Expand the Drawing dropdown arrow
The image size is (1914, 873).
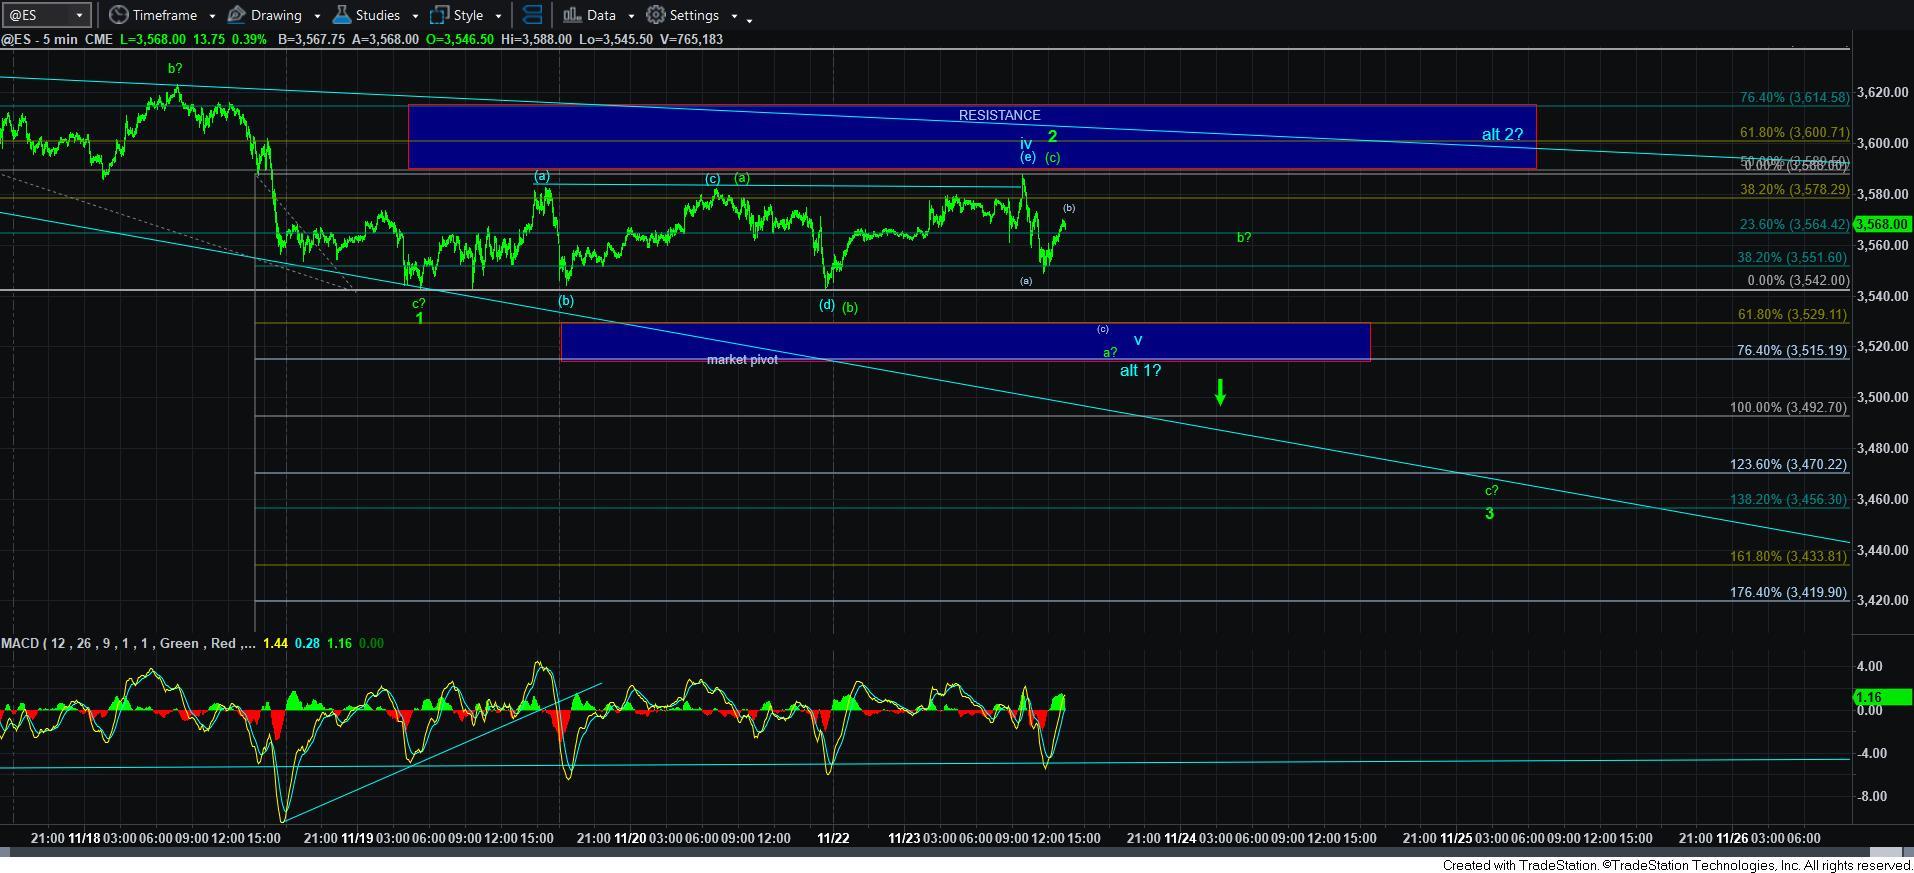(x=317, y=16)
